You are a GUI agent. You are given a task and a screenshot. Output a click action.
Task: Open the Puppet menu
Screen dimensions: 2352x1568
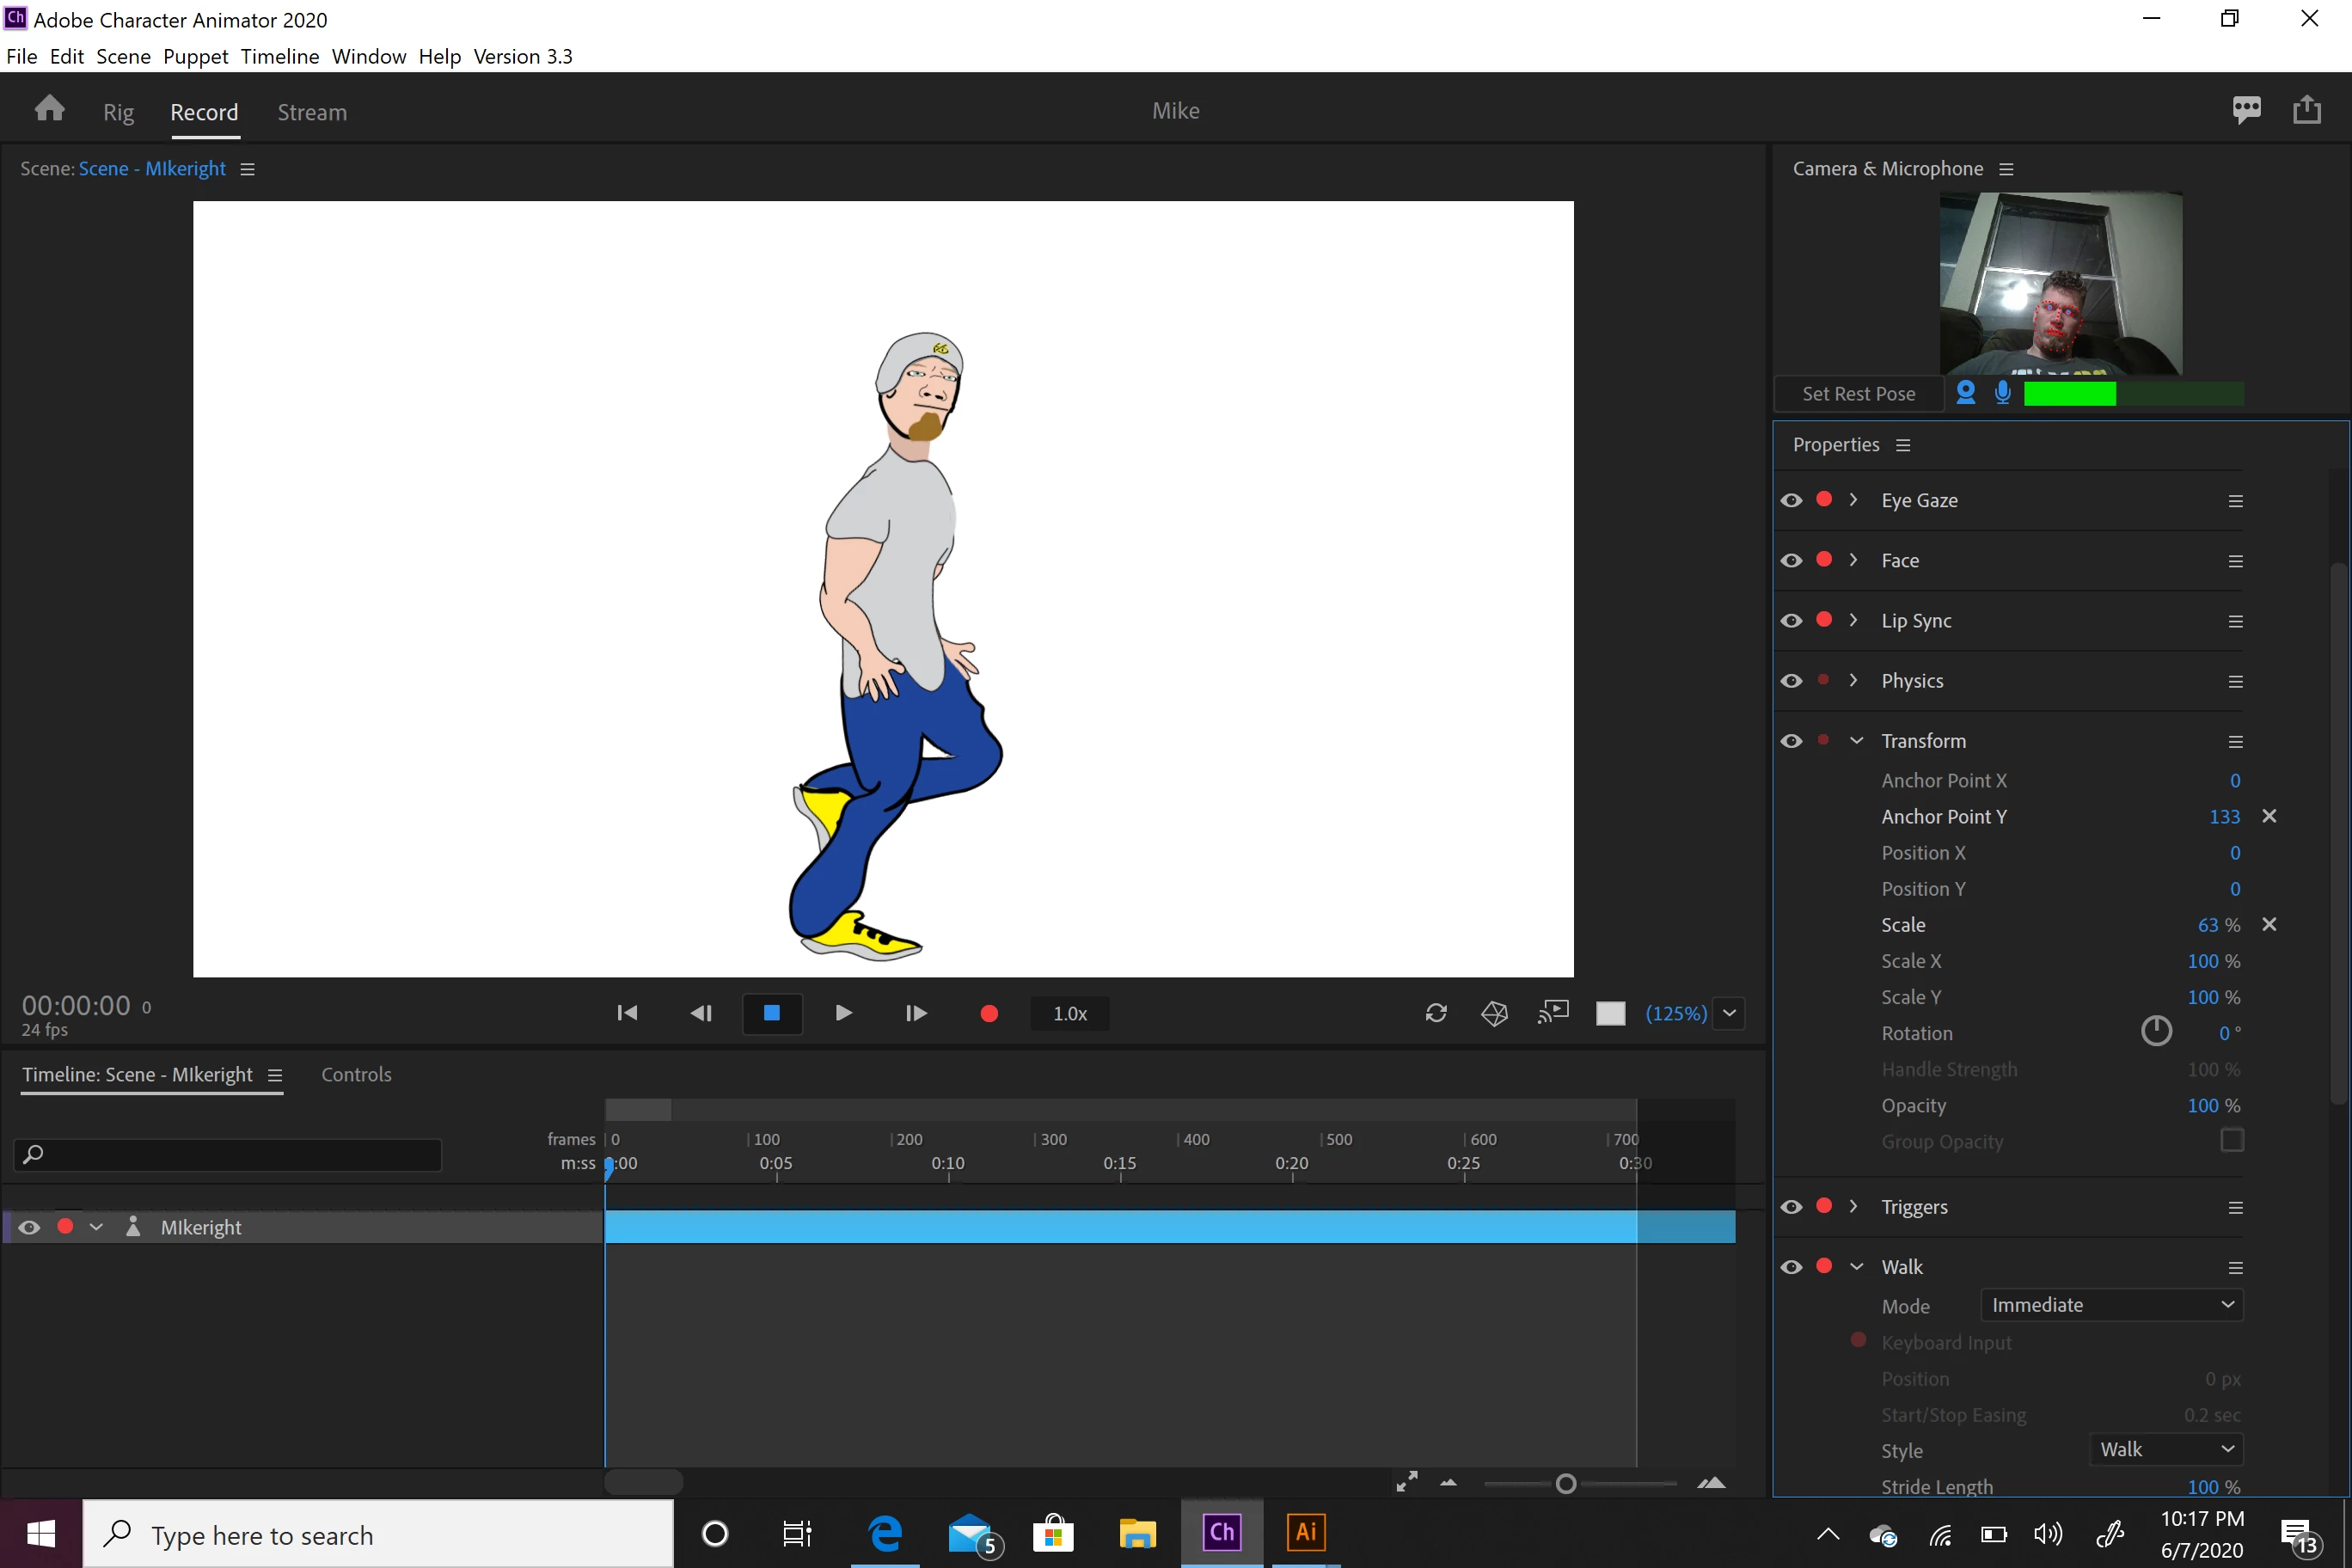click(195, 56)
